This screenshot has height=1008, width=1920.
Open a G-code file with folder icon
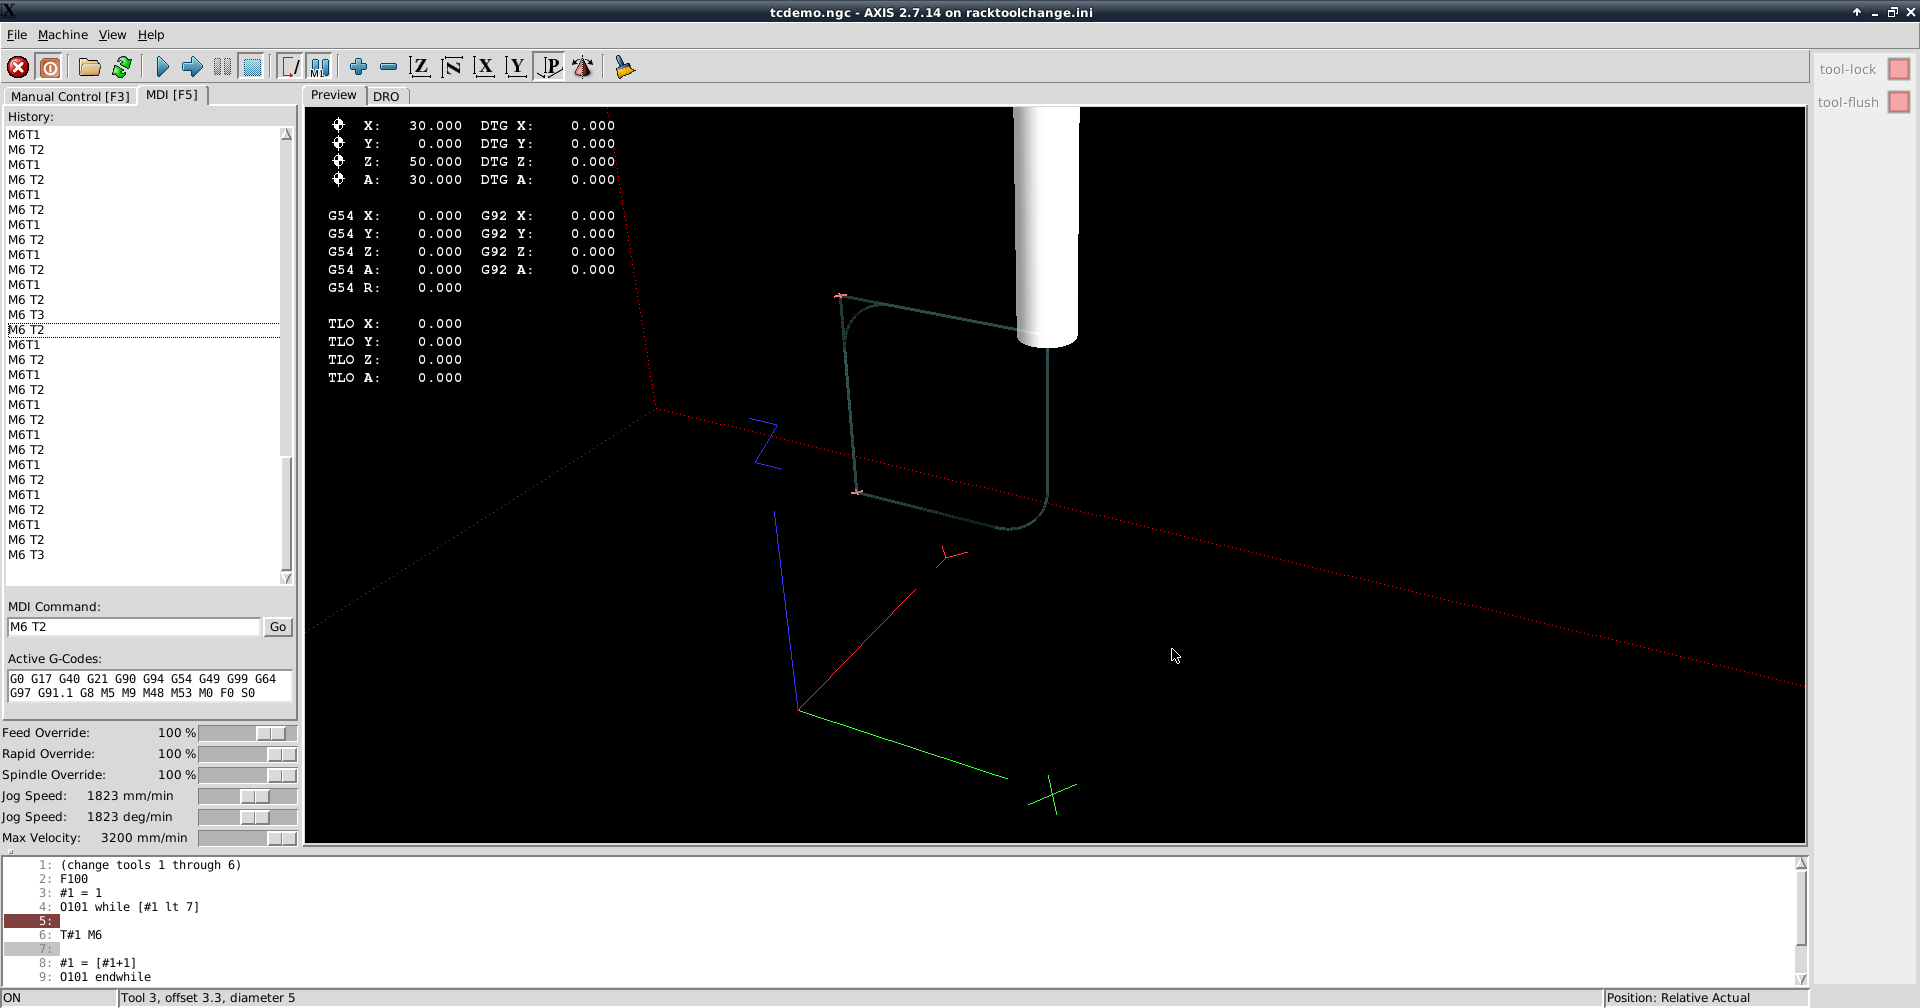[90, 67]
